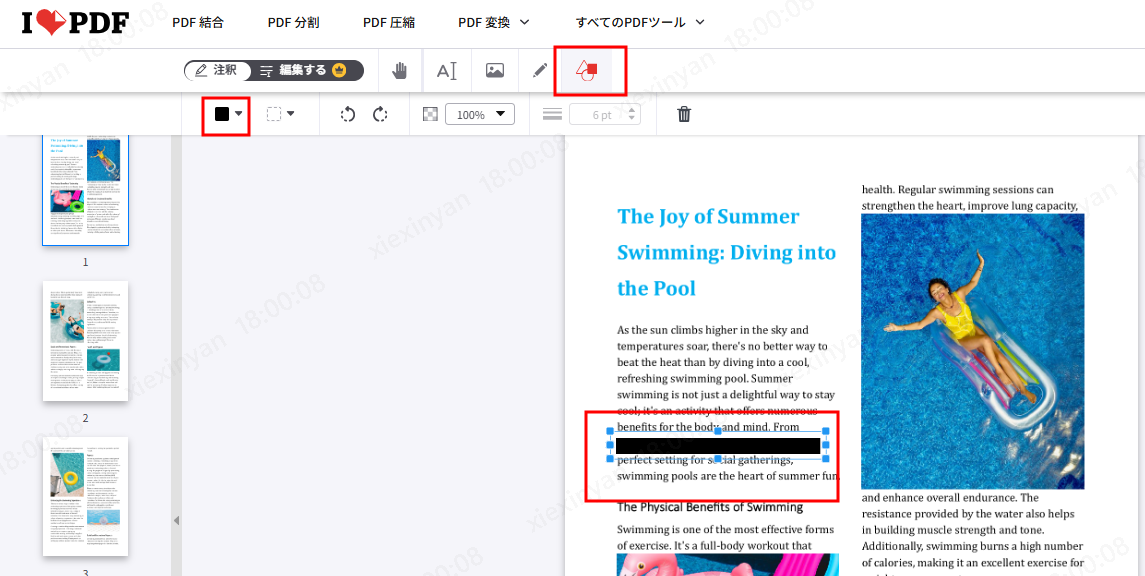Open the border style dropdown
This screenshot has width=1145, height=576.
click(x=280, y=114)
